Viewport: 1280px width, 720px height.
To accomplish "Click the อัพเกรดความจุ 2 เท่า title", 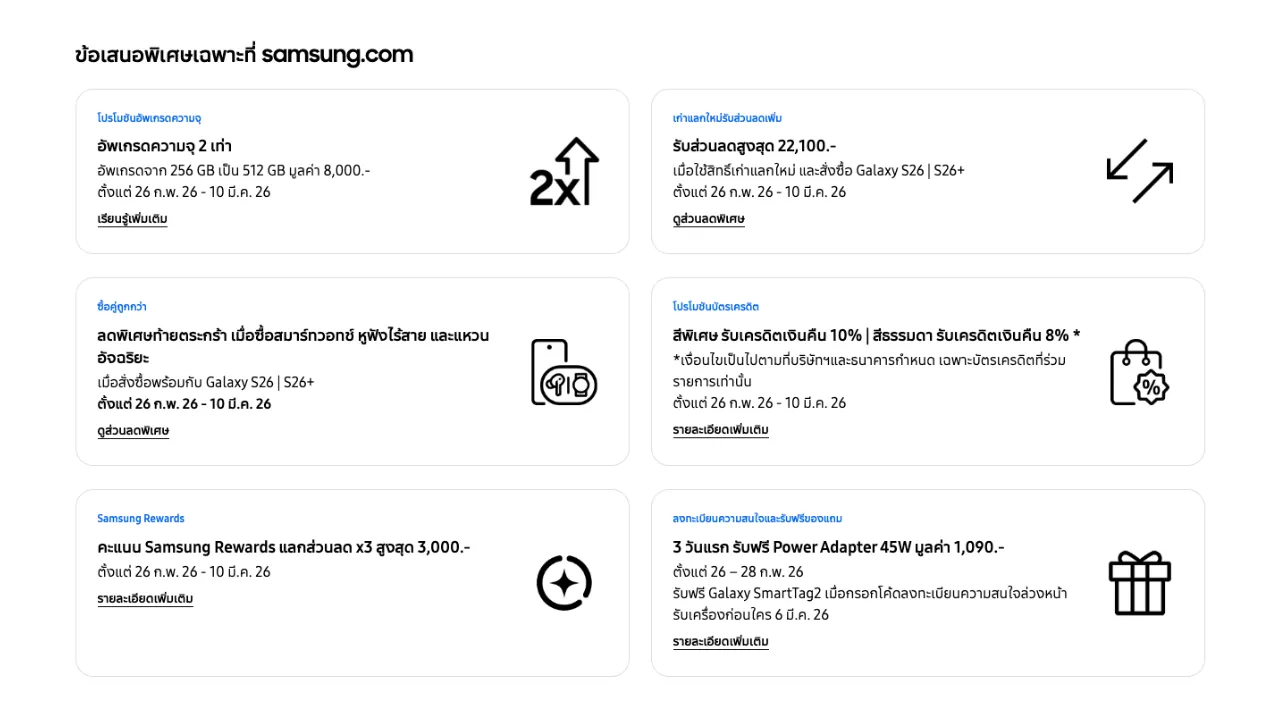I will click(165, 146).
